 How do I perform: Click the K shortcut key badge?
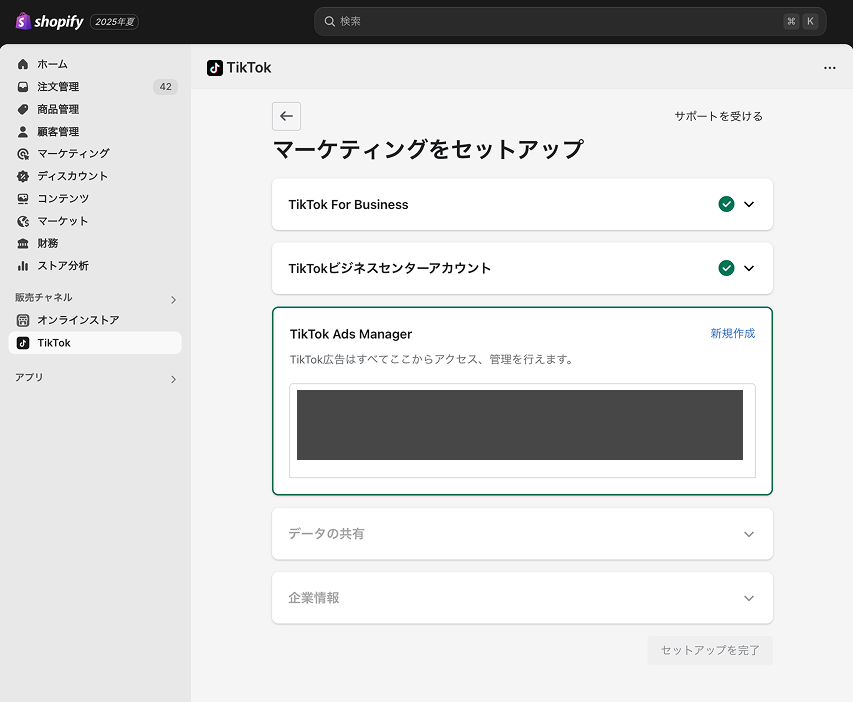point(810,21)
